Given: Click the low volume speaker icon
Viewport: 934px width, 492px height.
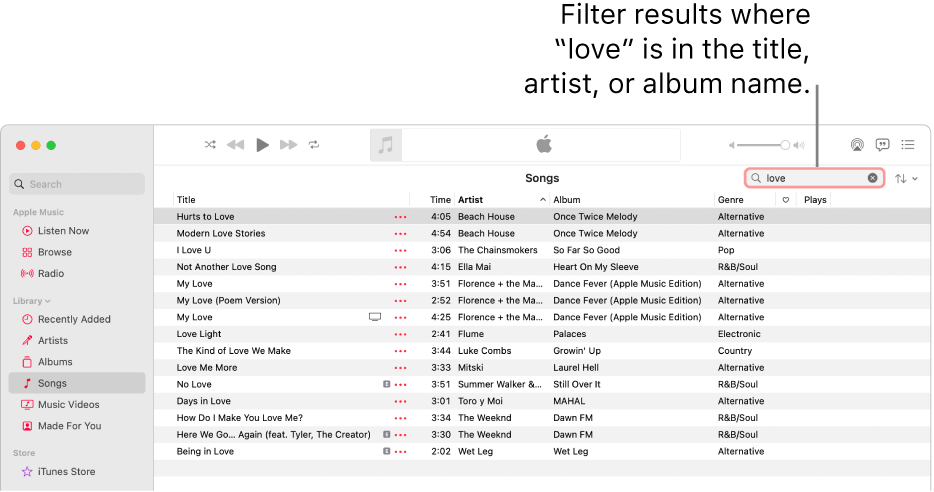Looking at the screenshot, I should [732, 145].
